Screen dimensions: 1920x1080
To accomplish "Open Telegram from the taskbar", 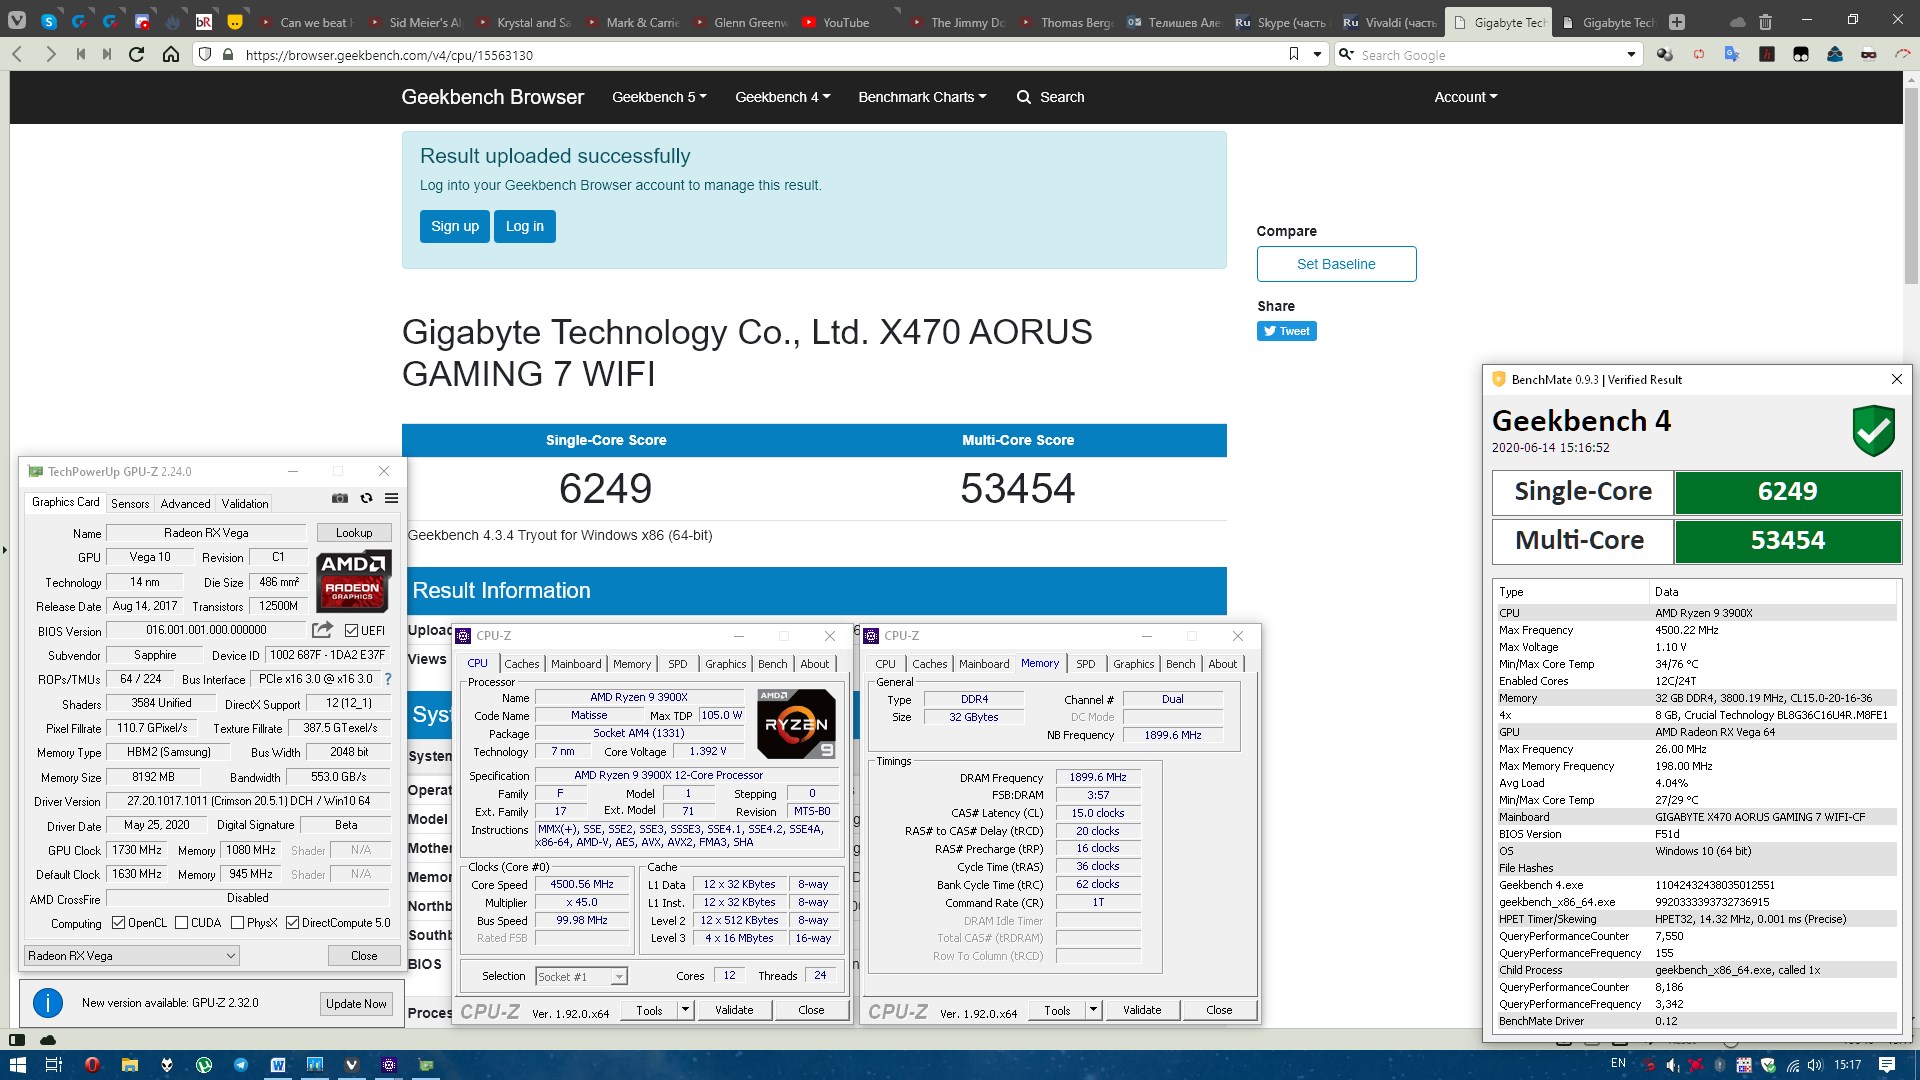I will (241, 1065).
